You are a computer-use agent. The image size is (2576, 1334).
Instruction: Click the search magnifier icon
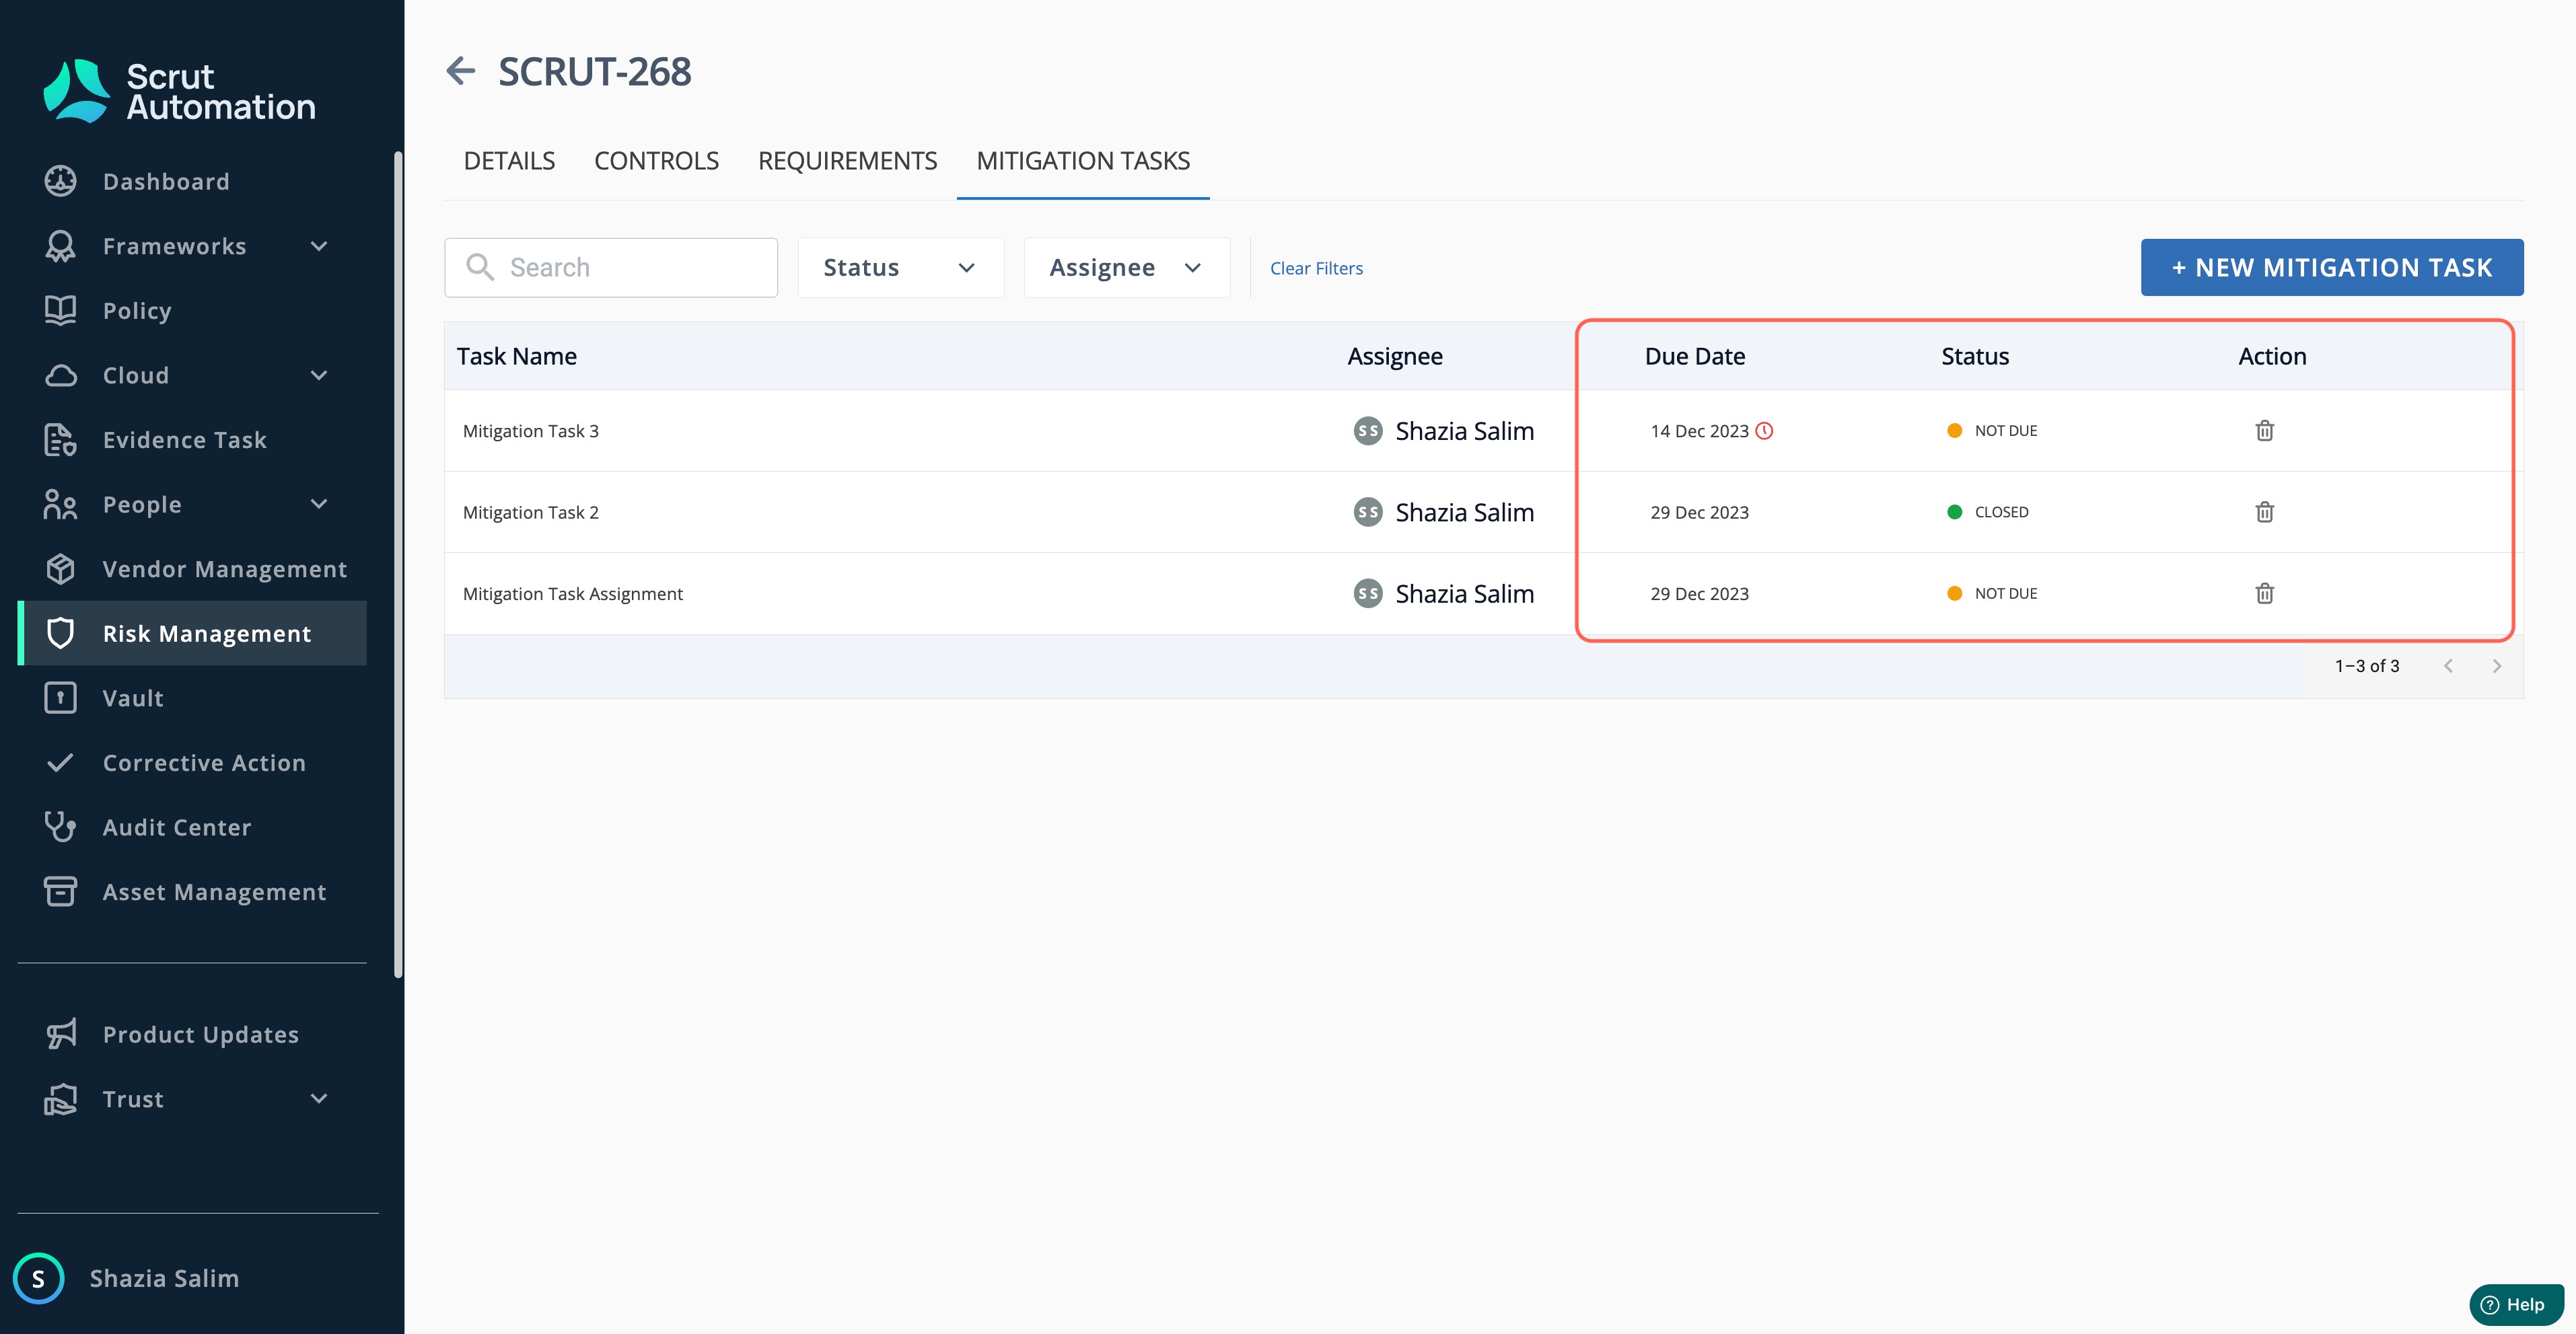(480, 267)
